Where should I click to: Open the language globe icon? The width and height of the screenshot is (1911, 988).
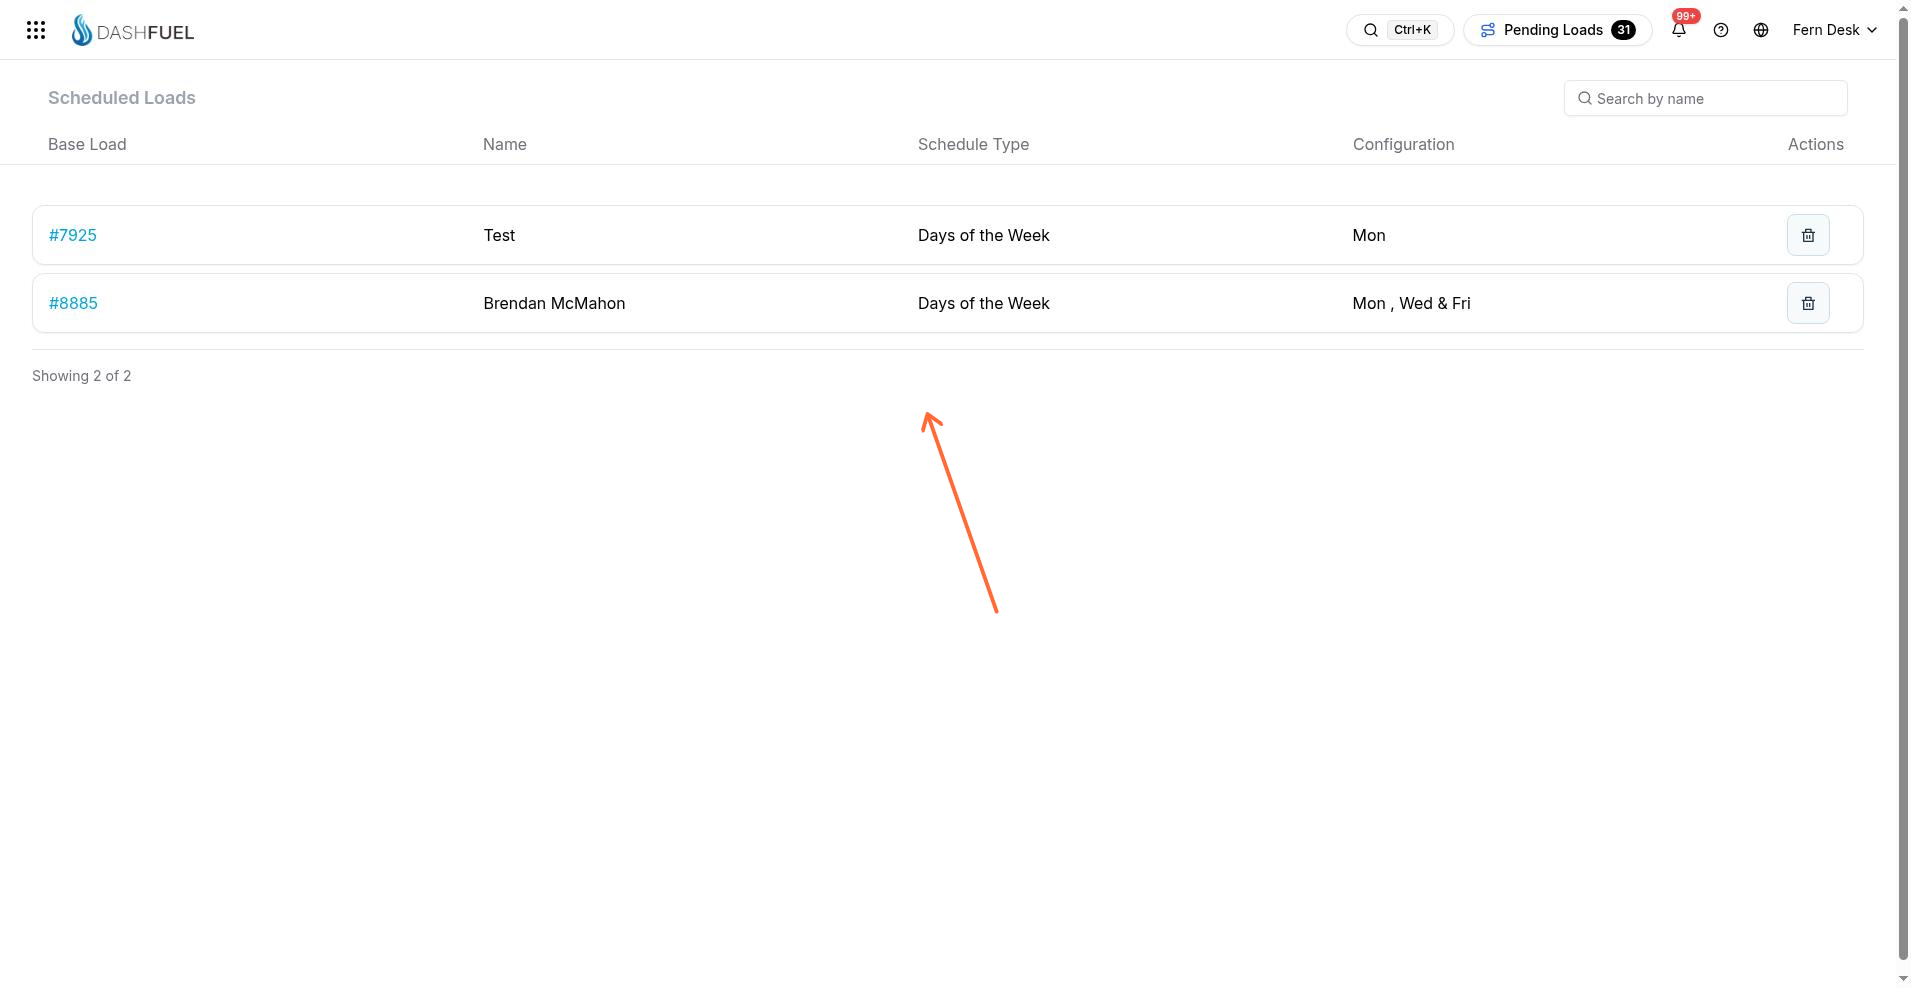pos(1761,30)
